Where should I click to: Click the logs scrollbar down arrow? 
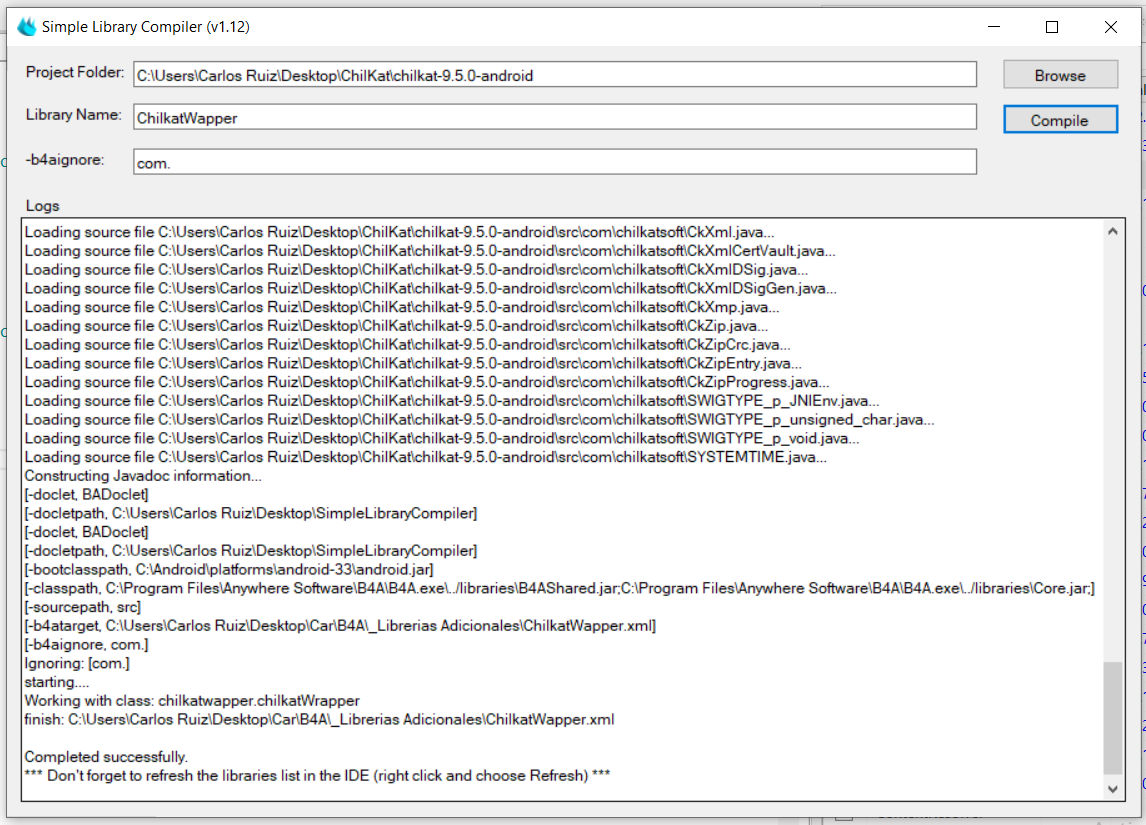[x=1112, y=788]
